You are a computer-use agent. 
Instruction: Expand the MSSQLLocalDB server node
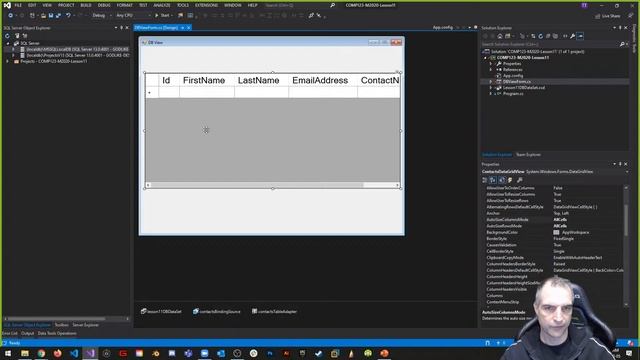pyautogui.click(x=13, y=49)
